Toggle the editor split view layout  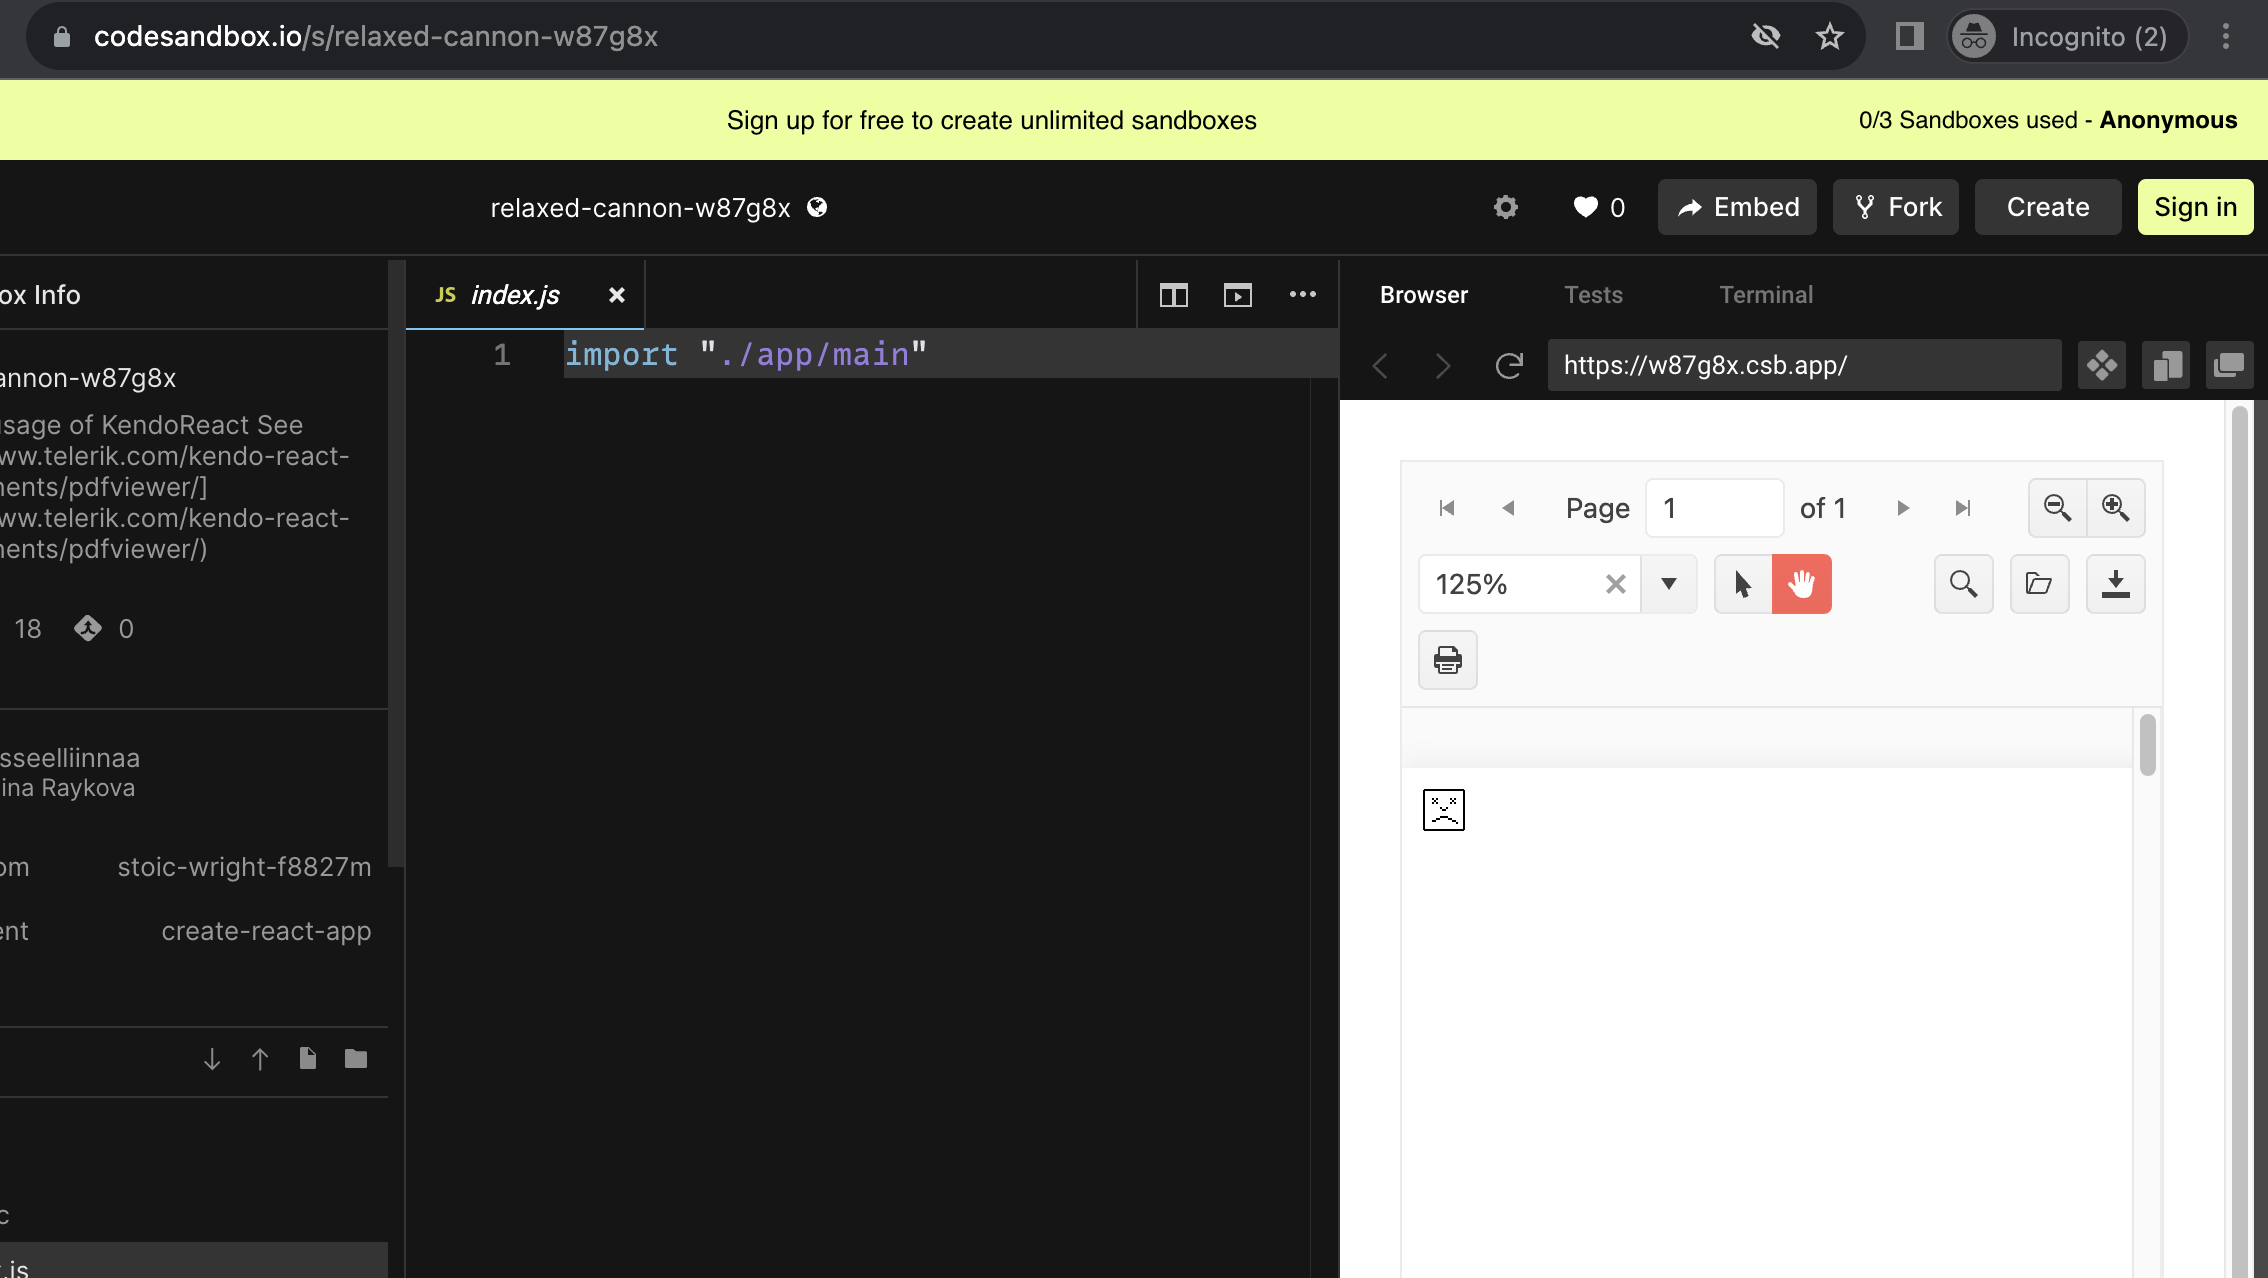[1172, 294]
